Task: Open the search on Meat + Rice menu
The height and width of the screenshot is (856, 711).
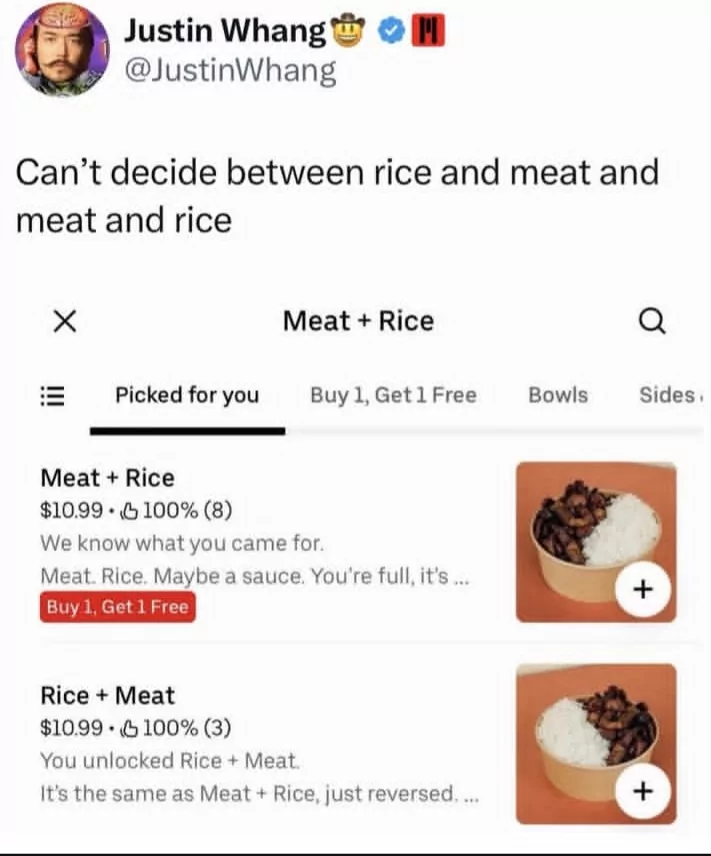Action: point(652,321)
